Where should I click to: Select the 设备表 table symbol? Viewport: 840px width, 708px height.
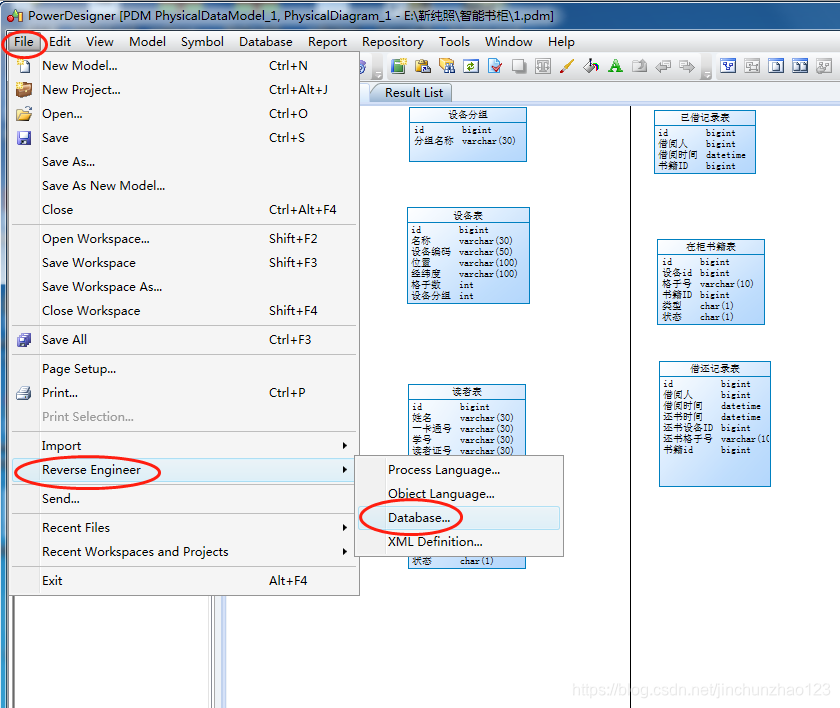click(468, 255)
